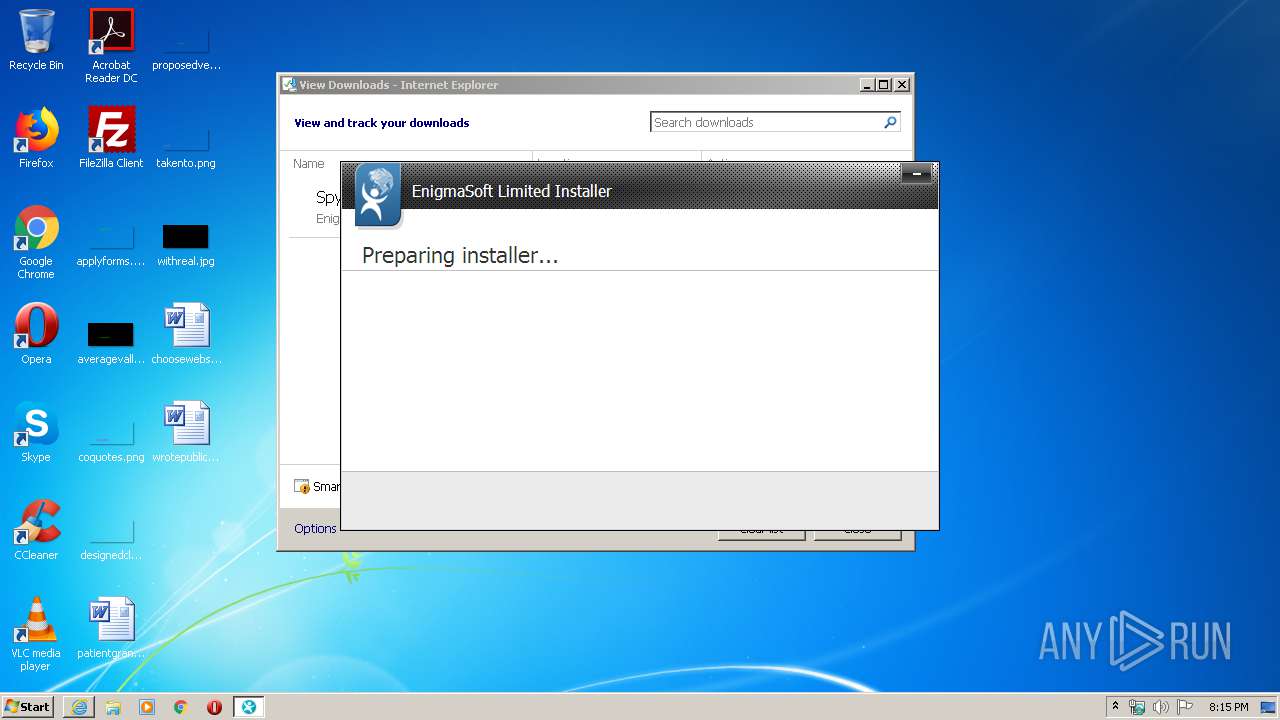Click the View Downloads window title bar
The width and height of the screenshot is (1280, 720).
tap(570, 85)
